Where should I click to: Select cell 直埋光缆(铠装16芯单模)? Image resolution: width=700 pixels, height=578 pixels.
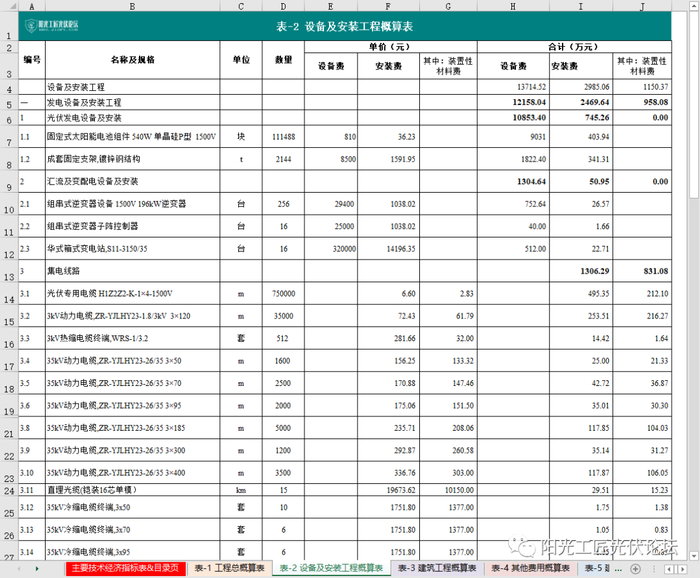(x=132, y=490)
